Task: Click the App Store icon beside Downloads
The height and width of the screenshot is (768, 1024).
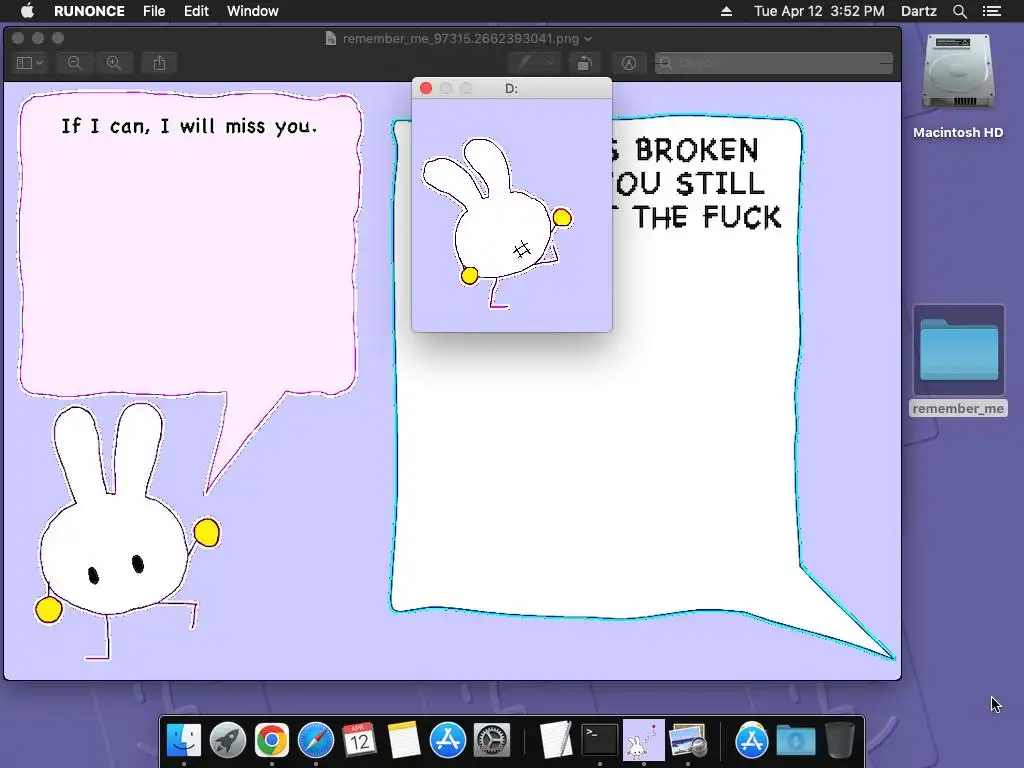Action: 752,741
